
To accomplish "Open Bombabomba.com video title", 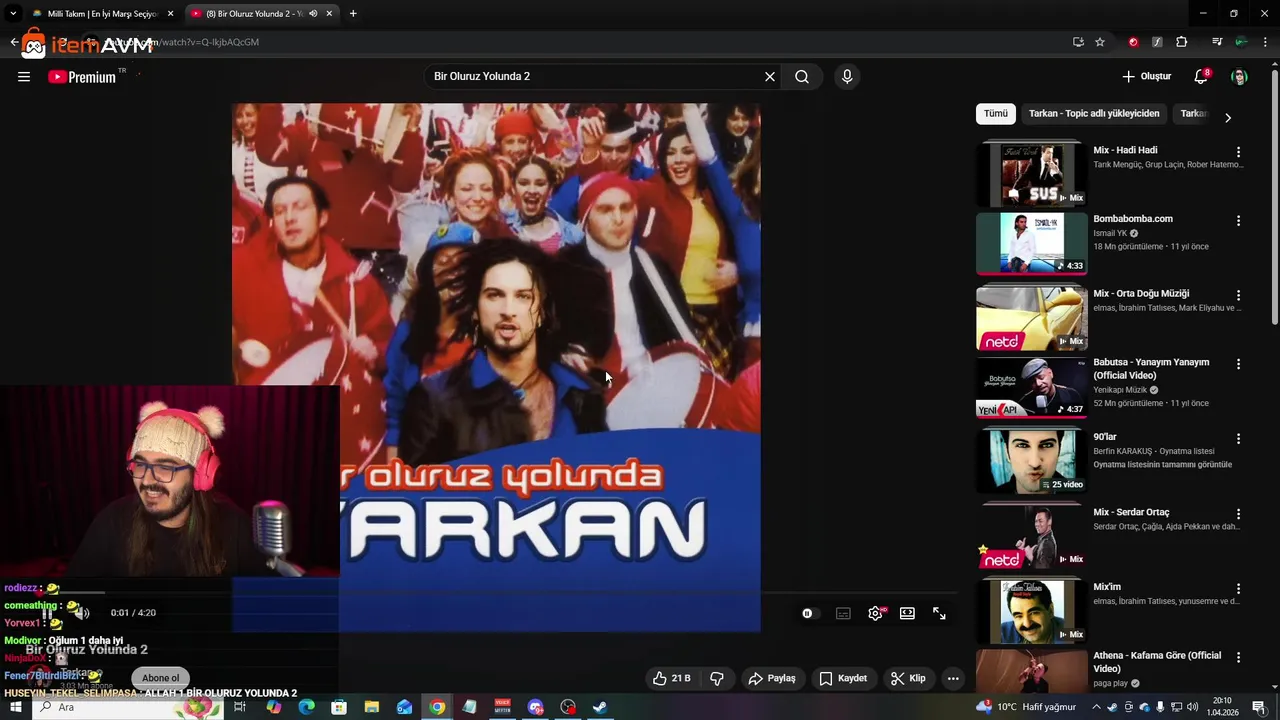I will pos(1133,219).
